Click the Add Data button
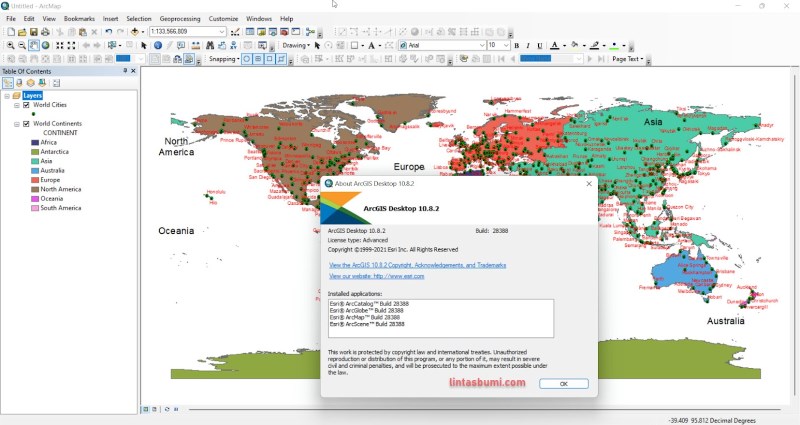800x425 pixels. (x=134, y=32)
